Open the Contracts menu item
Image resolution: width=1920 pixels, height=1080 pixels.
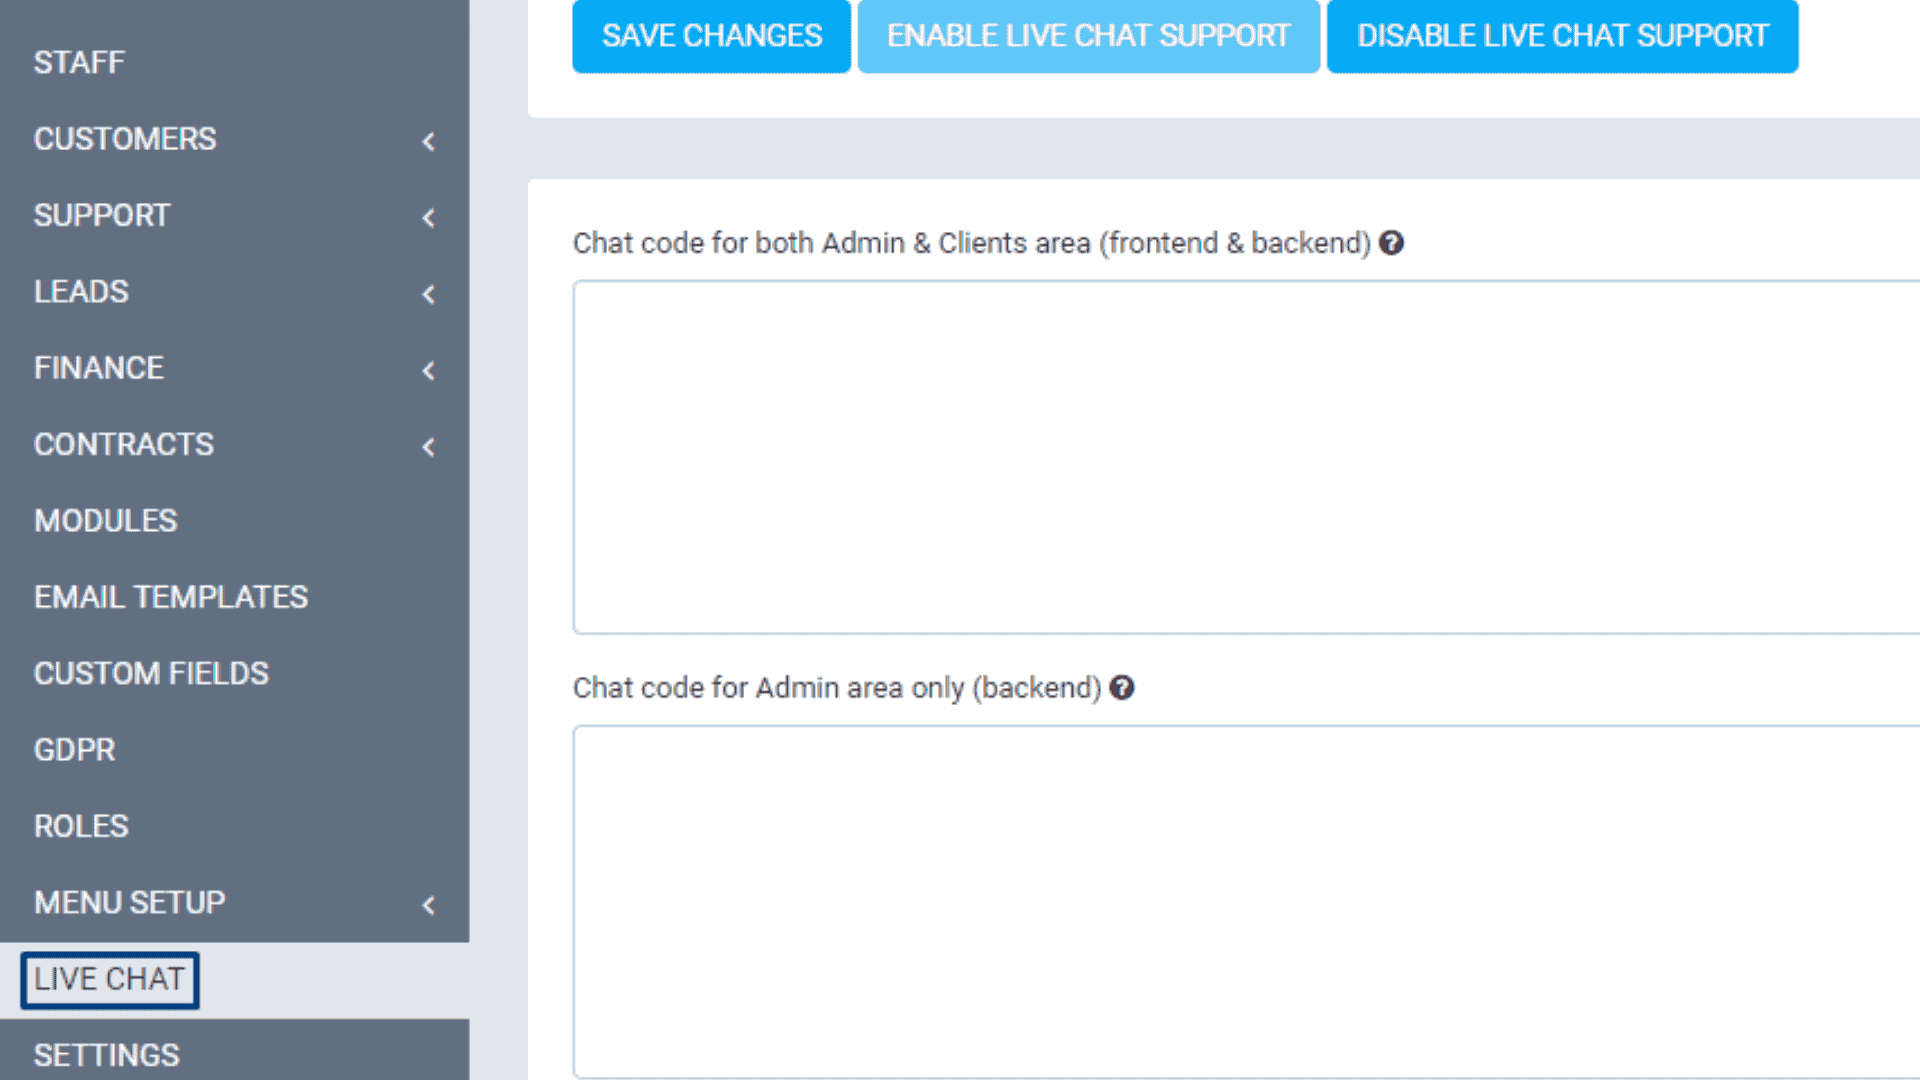point(234,444)
